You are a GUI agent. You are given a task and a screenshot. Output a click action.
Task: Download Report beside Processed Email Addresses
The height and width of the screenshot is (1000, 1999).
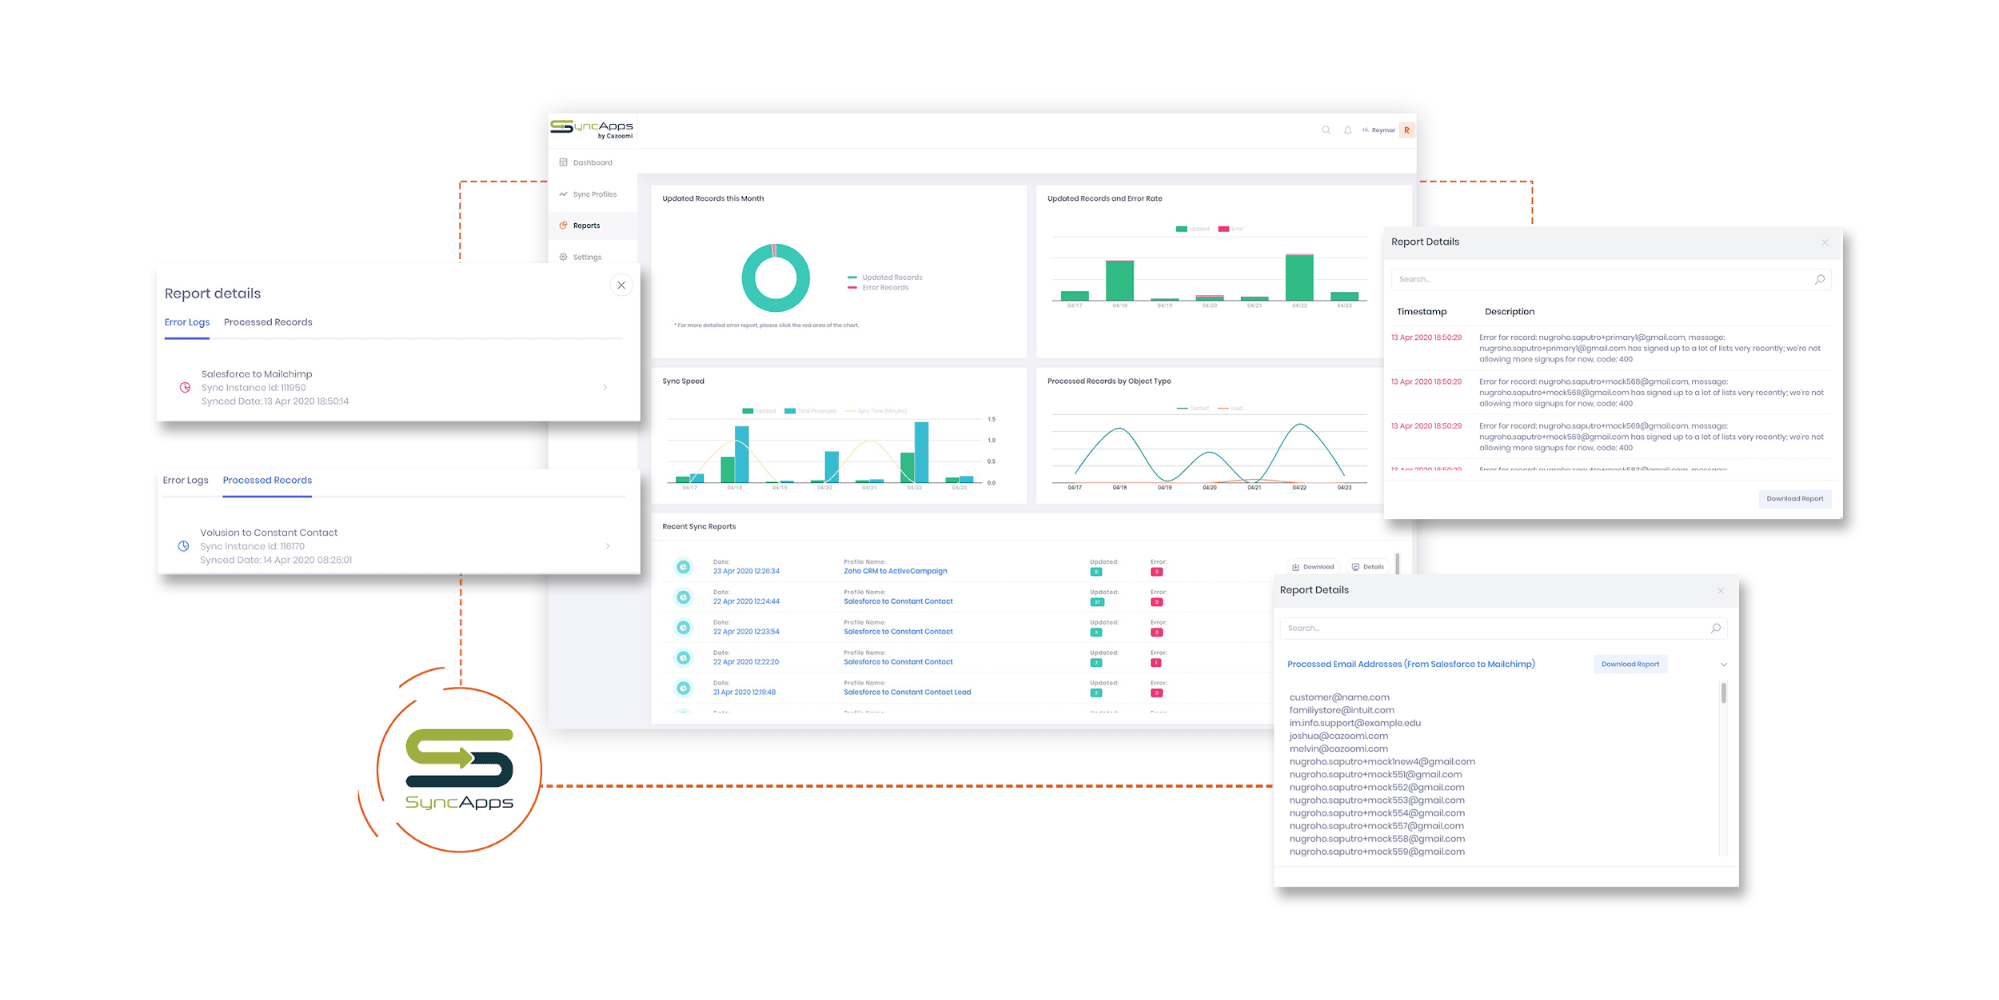coord(1630,664)
